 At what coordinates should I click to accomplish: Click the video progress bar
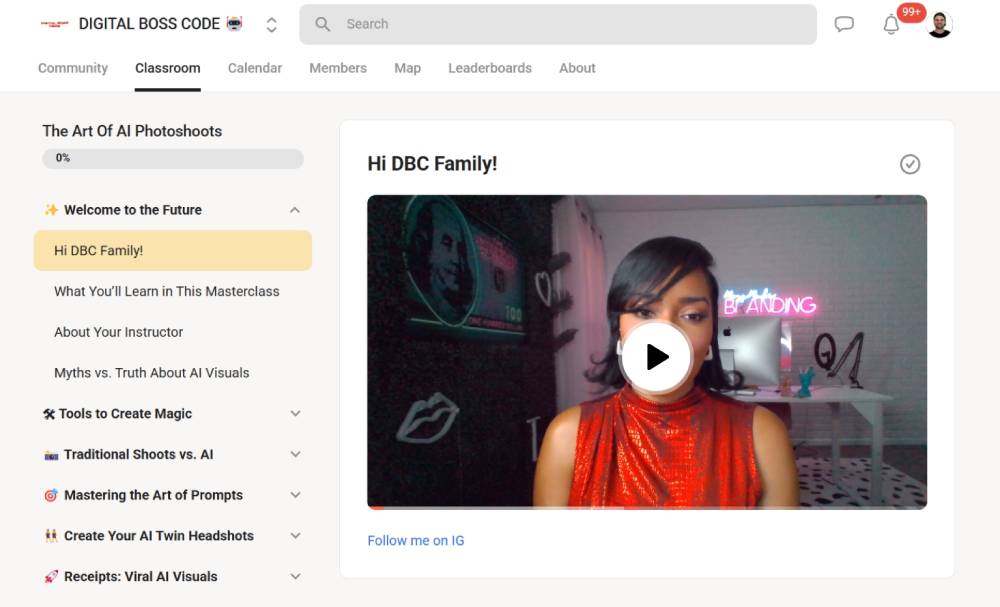click(x=647, y=508)
